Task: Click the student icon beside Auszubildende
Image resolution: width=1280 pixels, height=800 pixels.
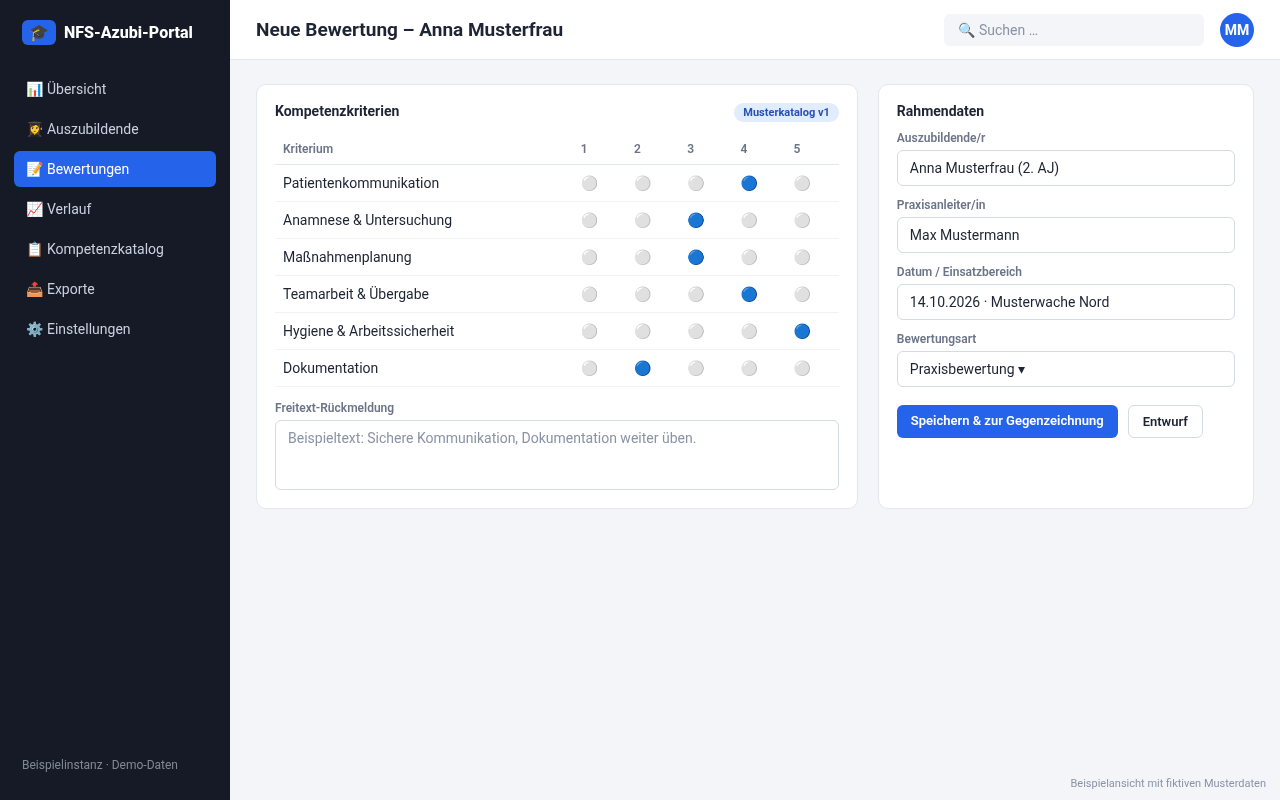Action: [34, 129]
